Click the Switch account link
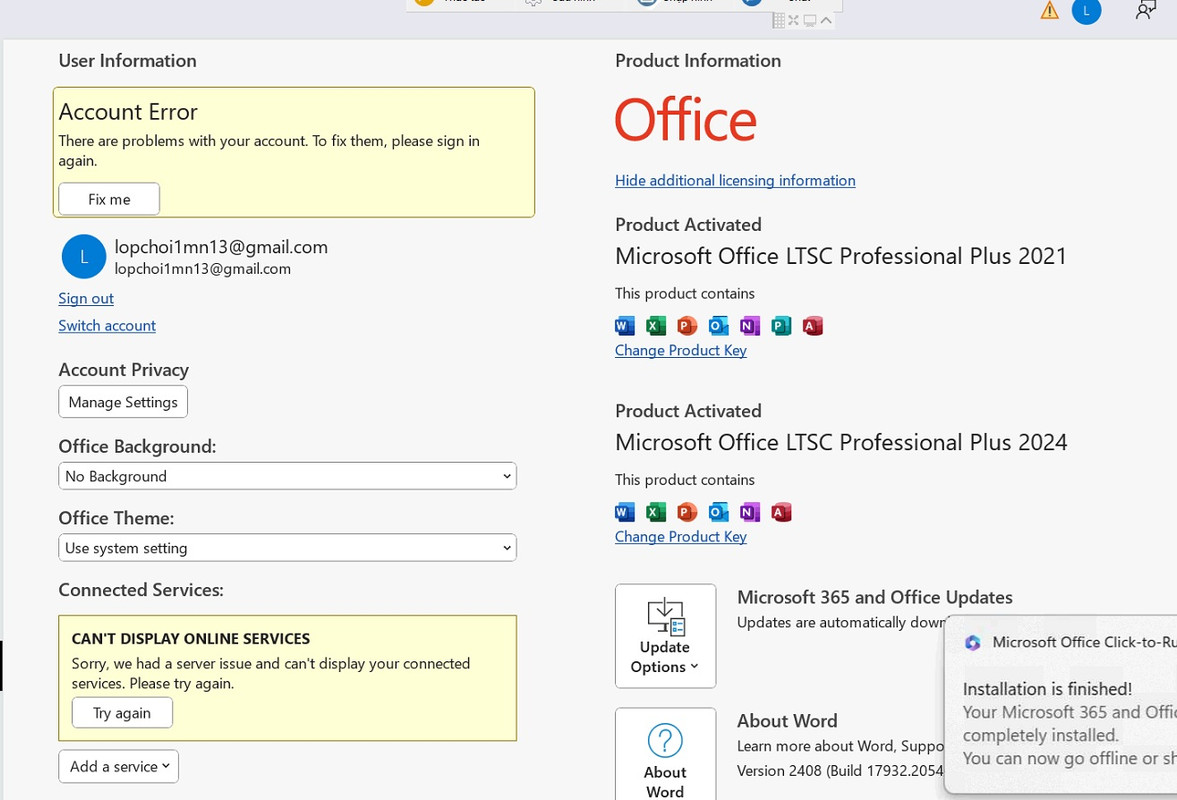The image size is (1177, 800). click(107, 325)
